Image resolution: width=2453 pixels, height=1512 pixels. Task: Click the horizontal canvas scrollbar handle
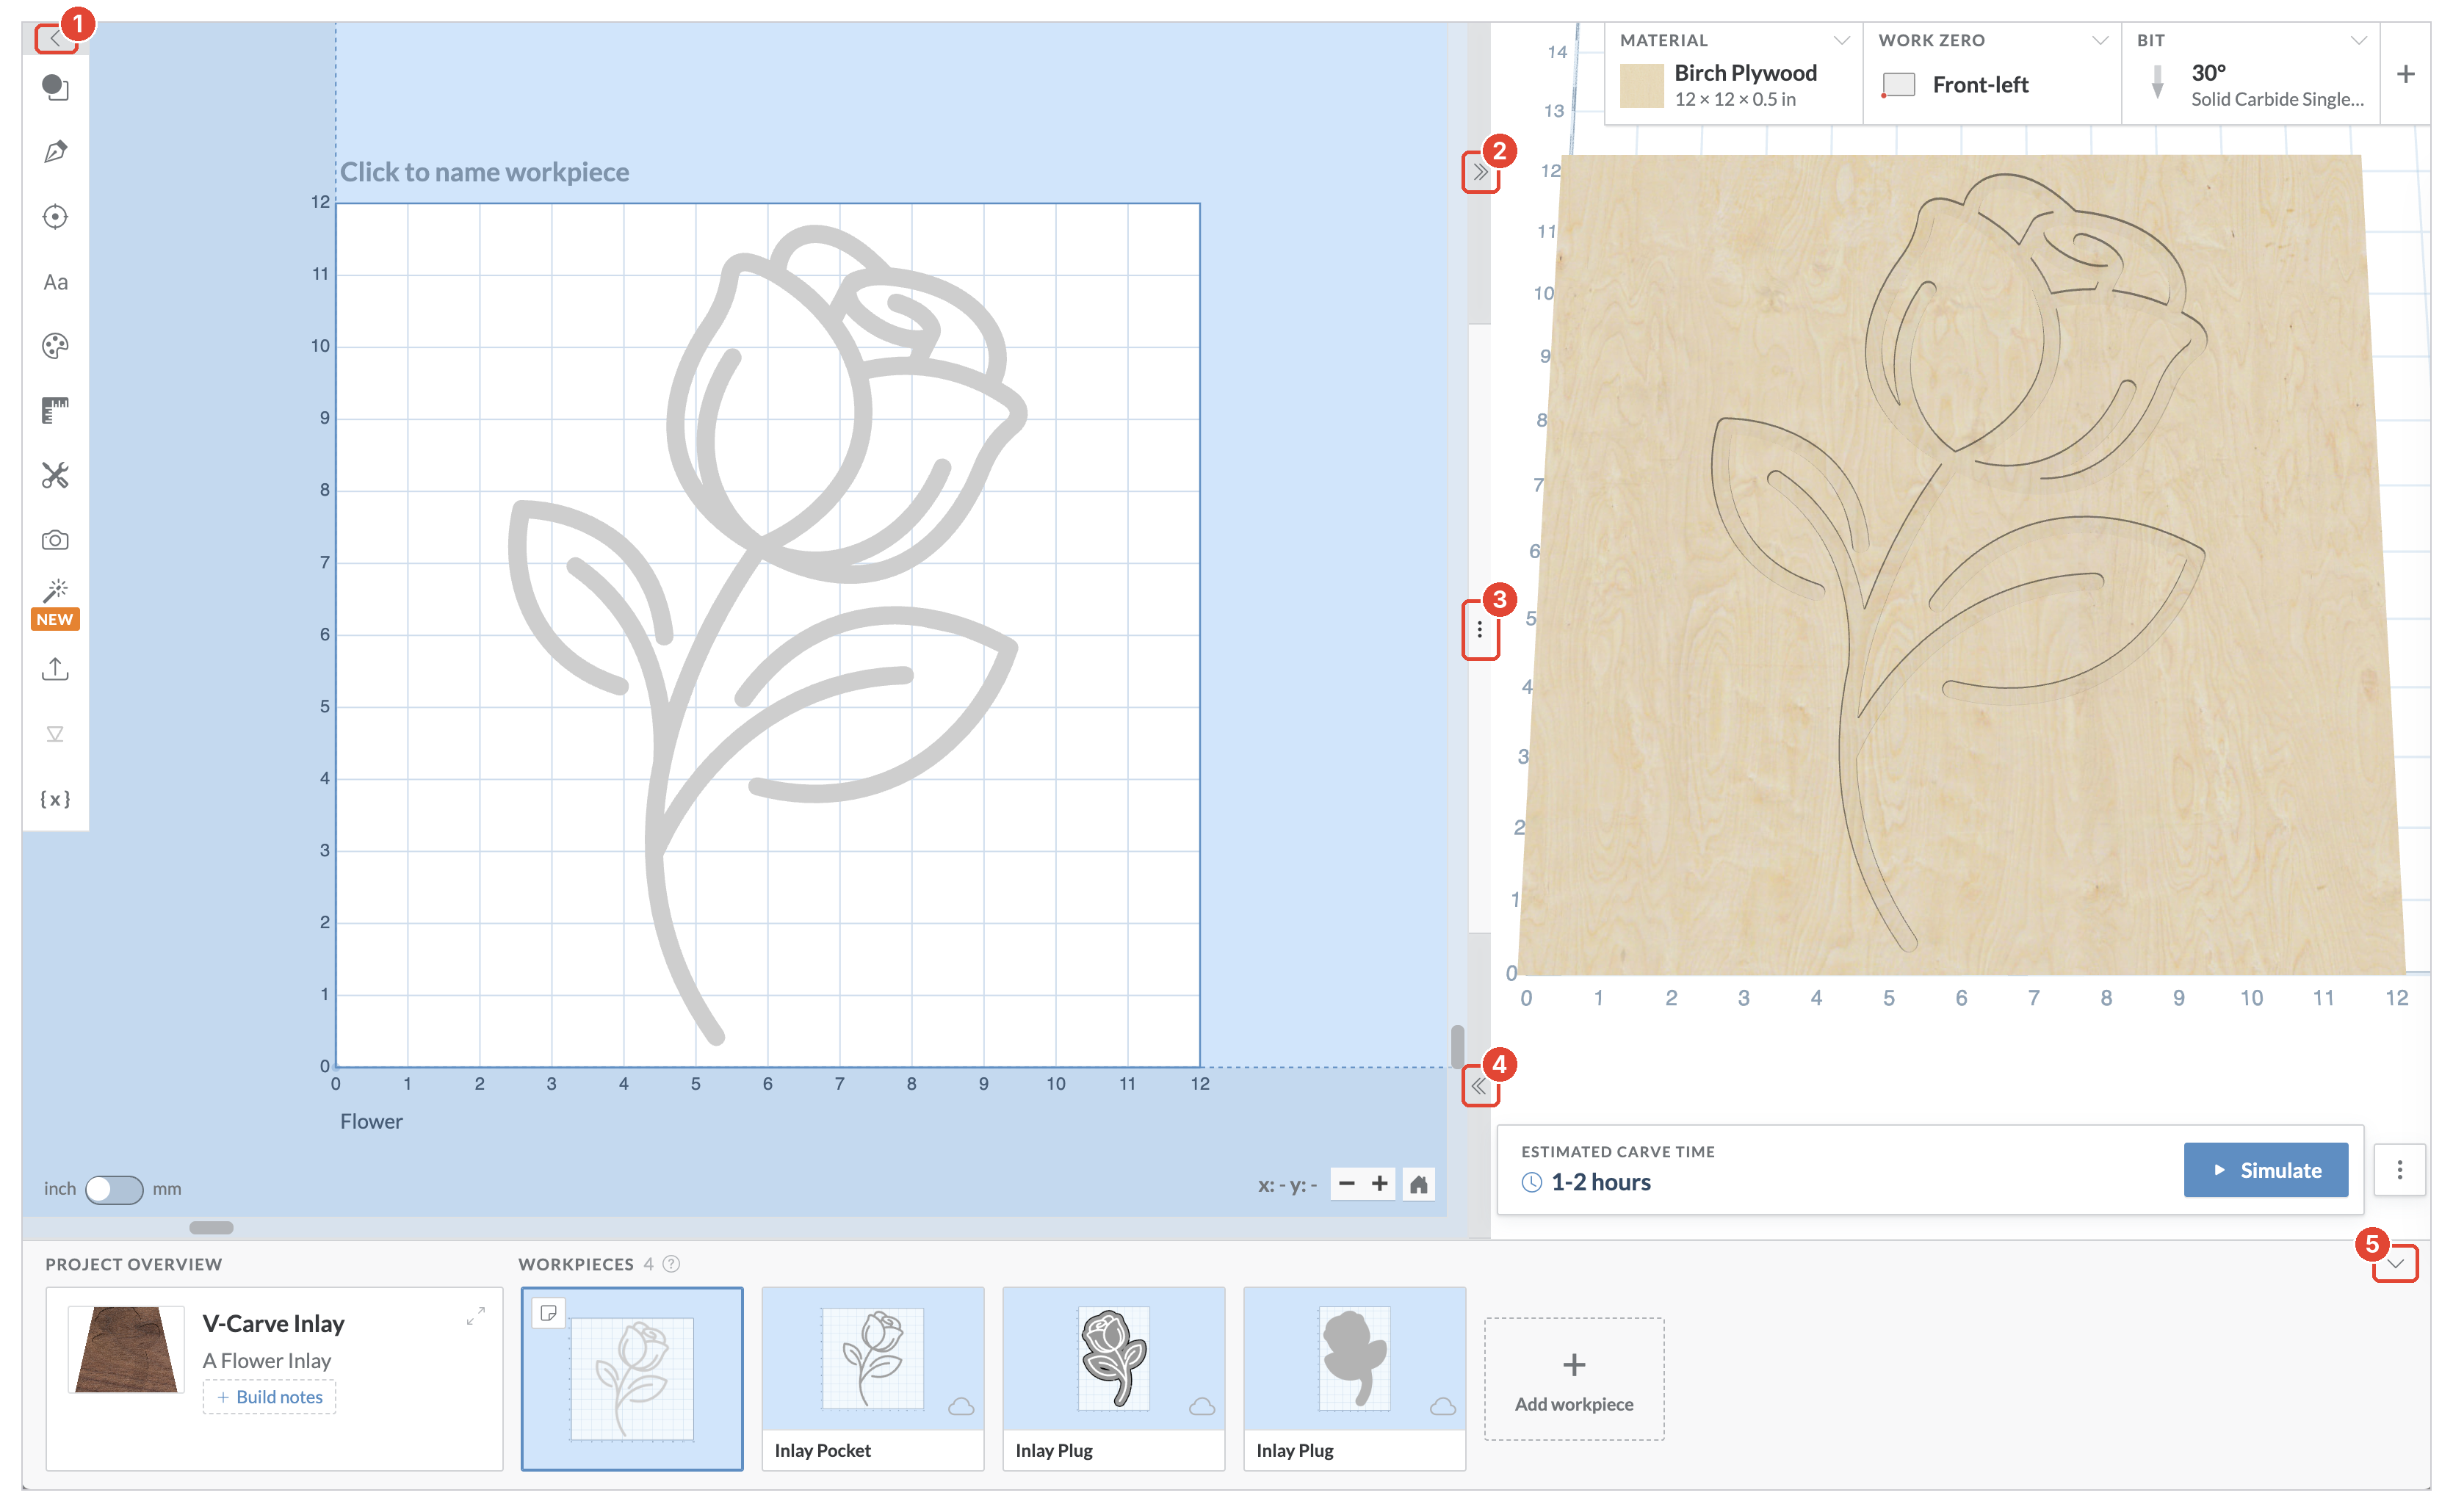[211, 1227]
